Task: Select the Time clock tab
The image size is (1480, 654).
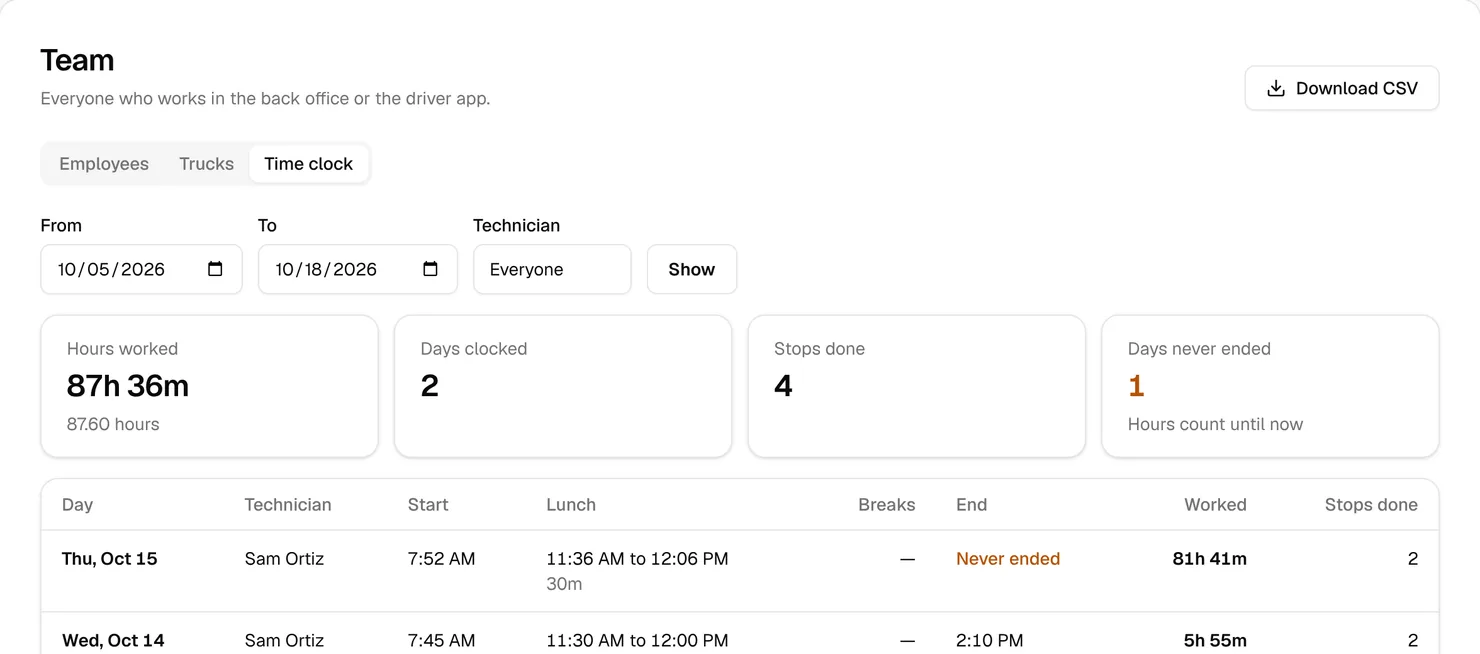Action: pos(309,164)
